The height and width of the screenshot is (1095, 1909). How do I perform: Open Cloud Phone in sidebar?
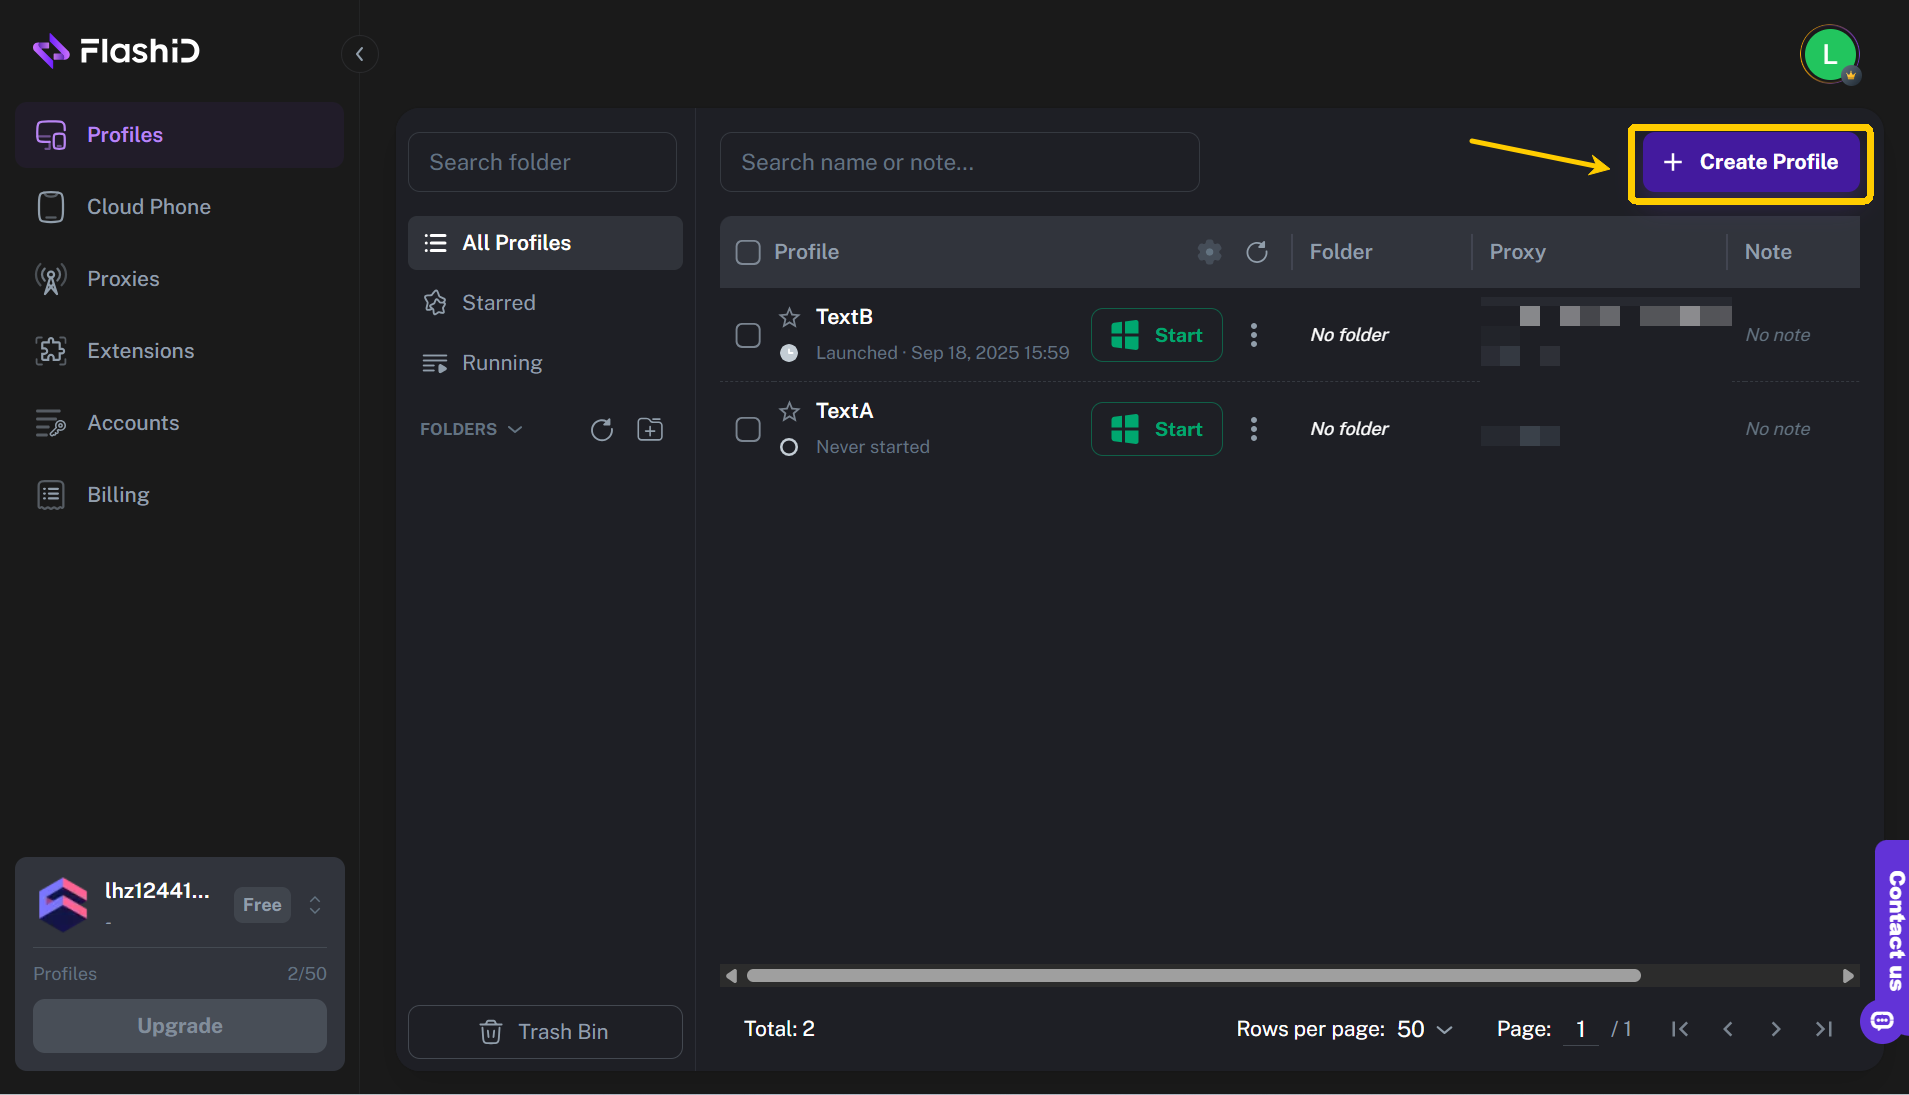(x=148, y=207)
